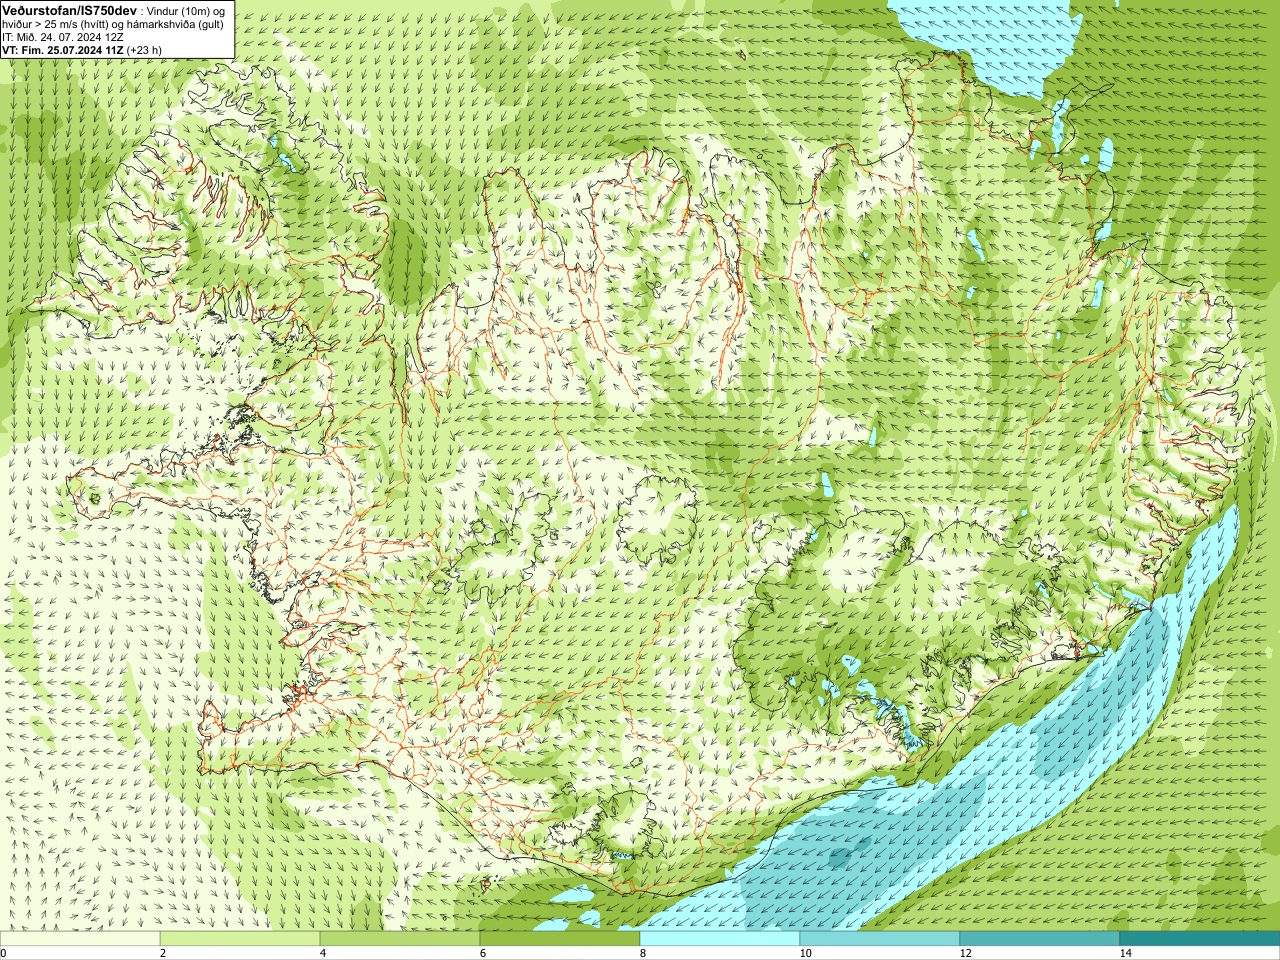This screenshot has height=960, width=1280.
Task: Click the "0" scale label
Action: (3, 954)
